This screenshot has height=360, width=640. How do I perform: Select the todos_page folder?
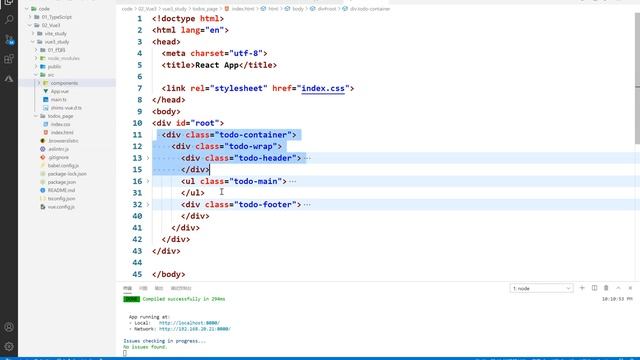tap(60, 116)
